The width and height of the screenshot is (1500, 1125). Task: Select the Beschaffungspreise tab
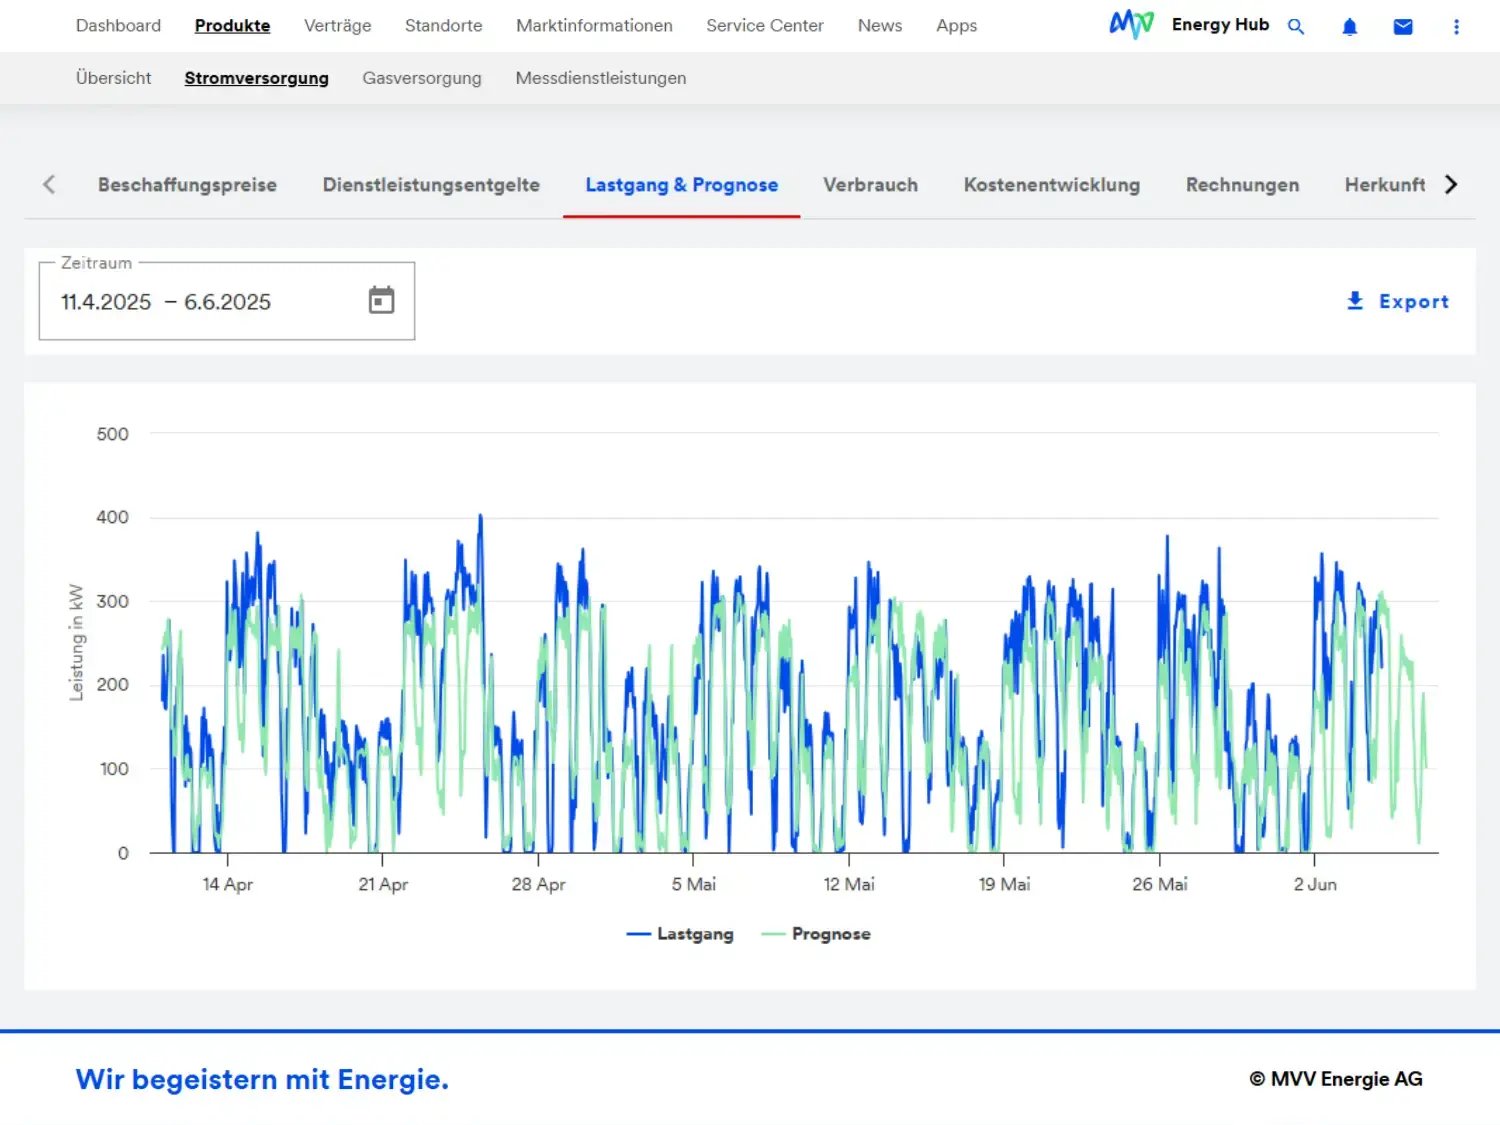pos(187,185)
